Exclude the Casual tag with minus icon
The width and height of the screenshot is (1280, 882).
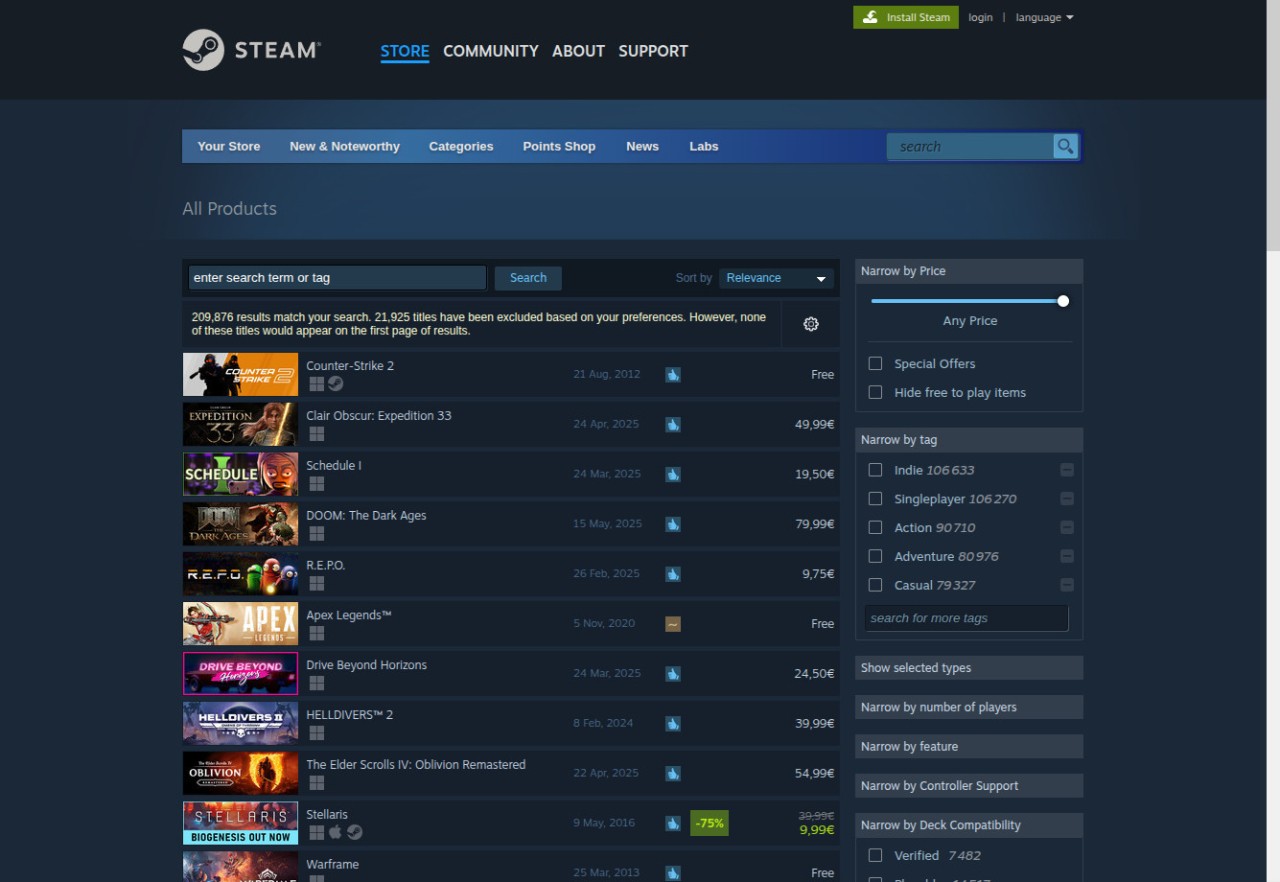(x=1067, y=585)
